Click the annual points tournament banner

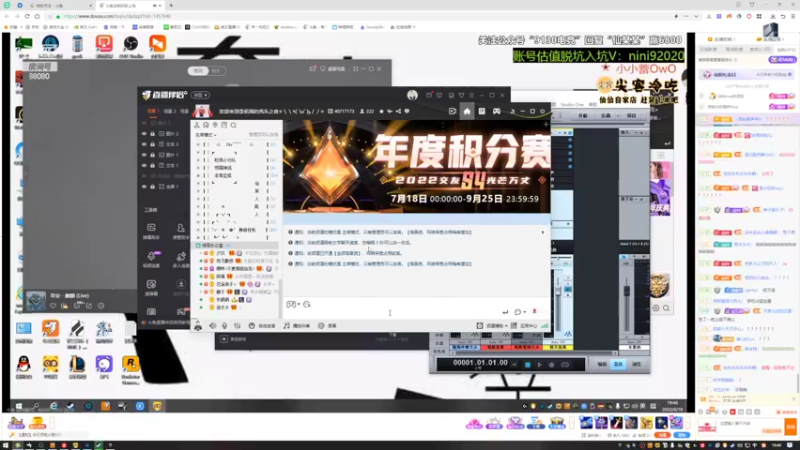(x=417, y=166)
